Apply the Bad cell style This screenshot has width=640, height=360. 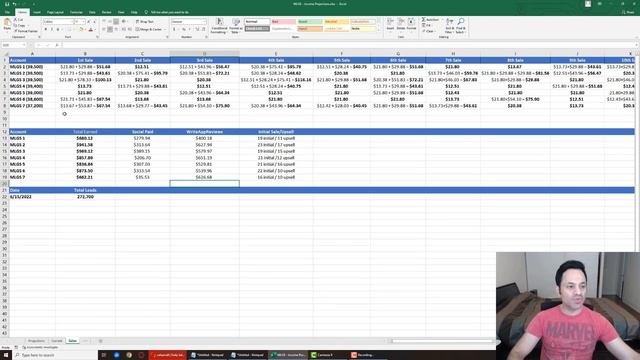(283, 21)
